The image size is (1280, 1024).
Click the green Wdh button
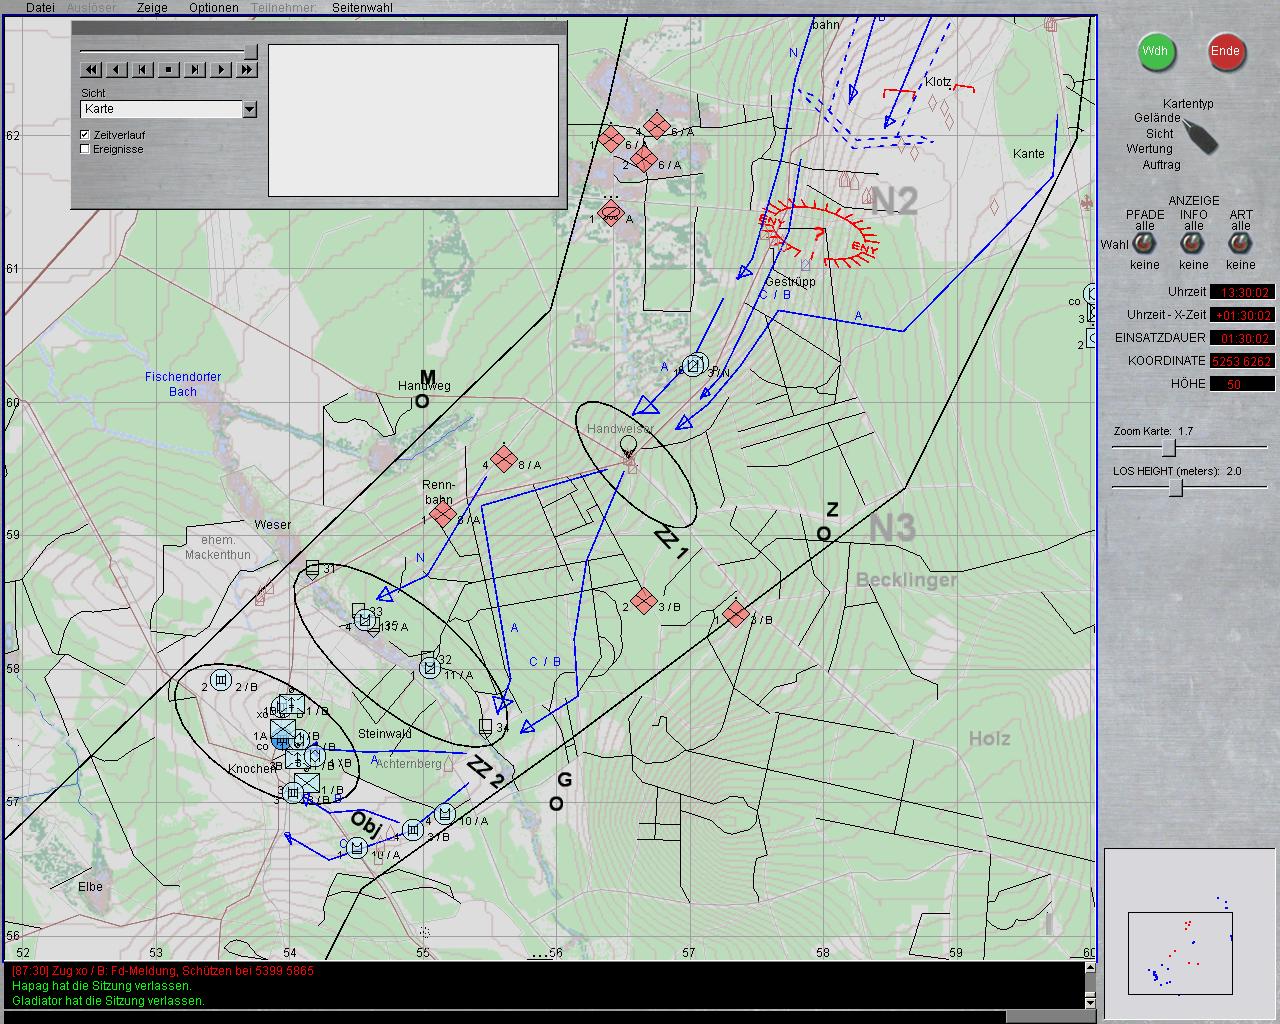point(1156,52)
